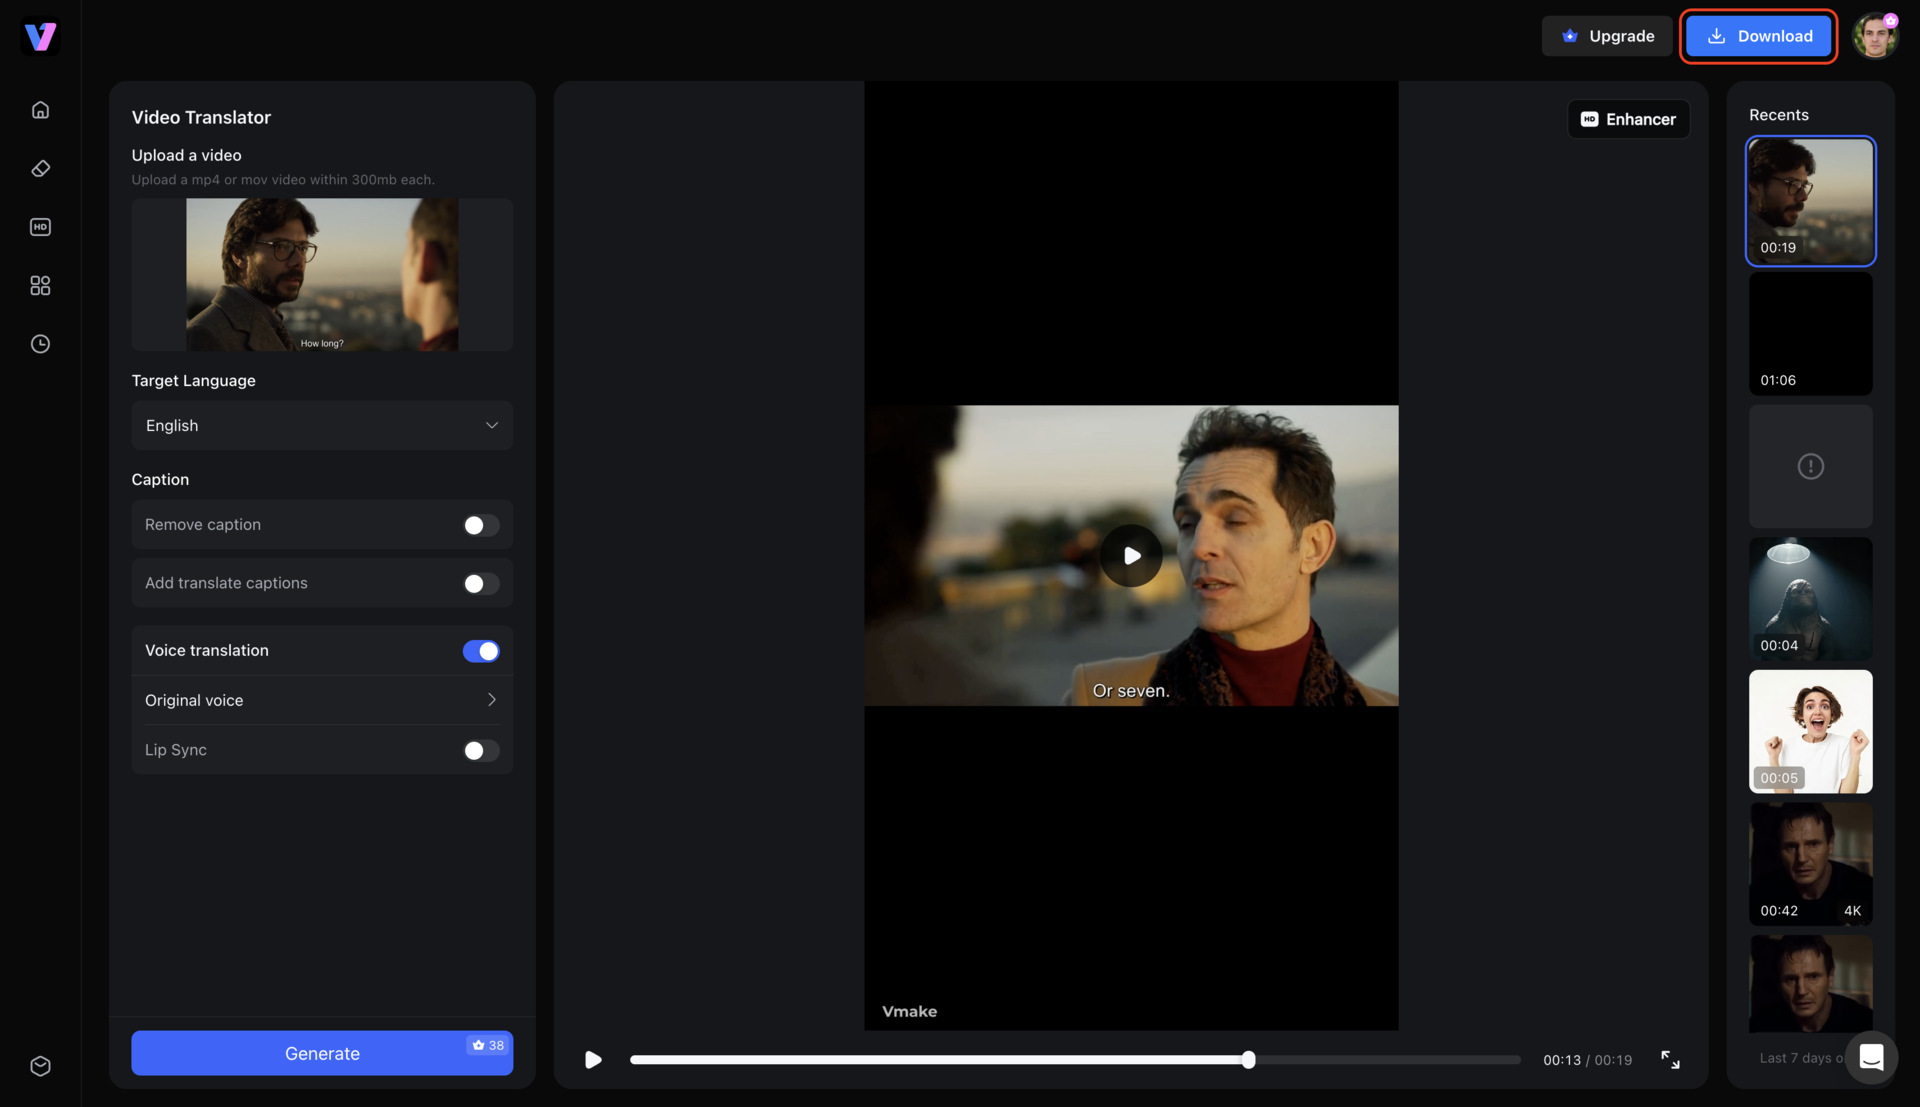Click the Generate button
The width and height of the screenshot is (1920, 1107).
[x=322, y=1053]
